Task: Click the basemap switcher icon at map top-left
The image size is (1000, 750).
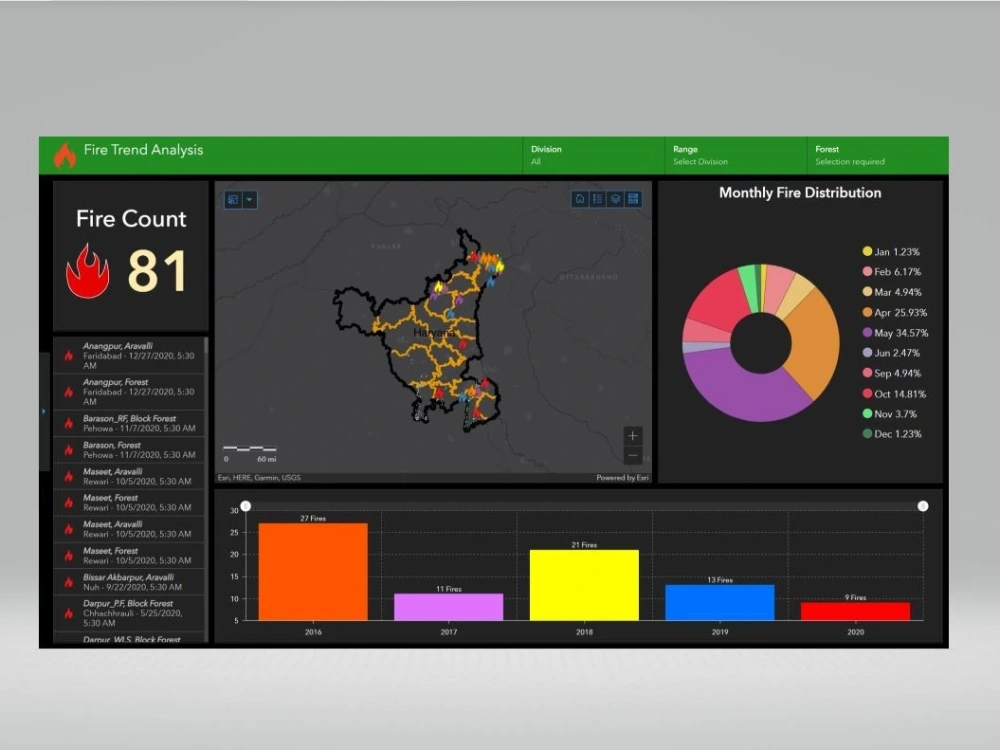Action: [232, 199]
